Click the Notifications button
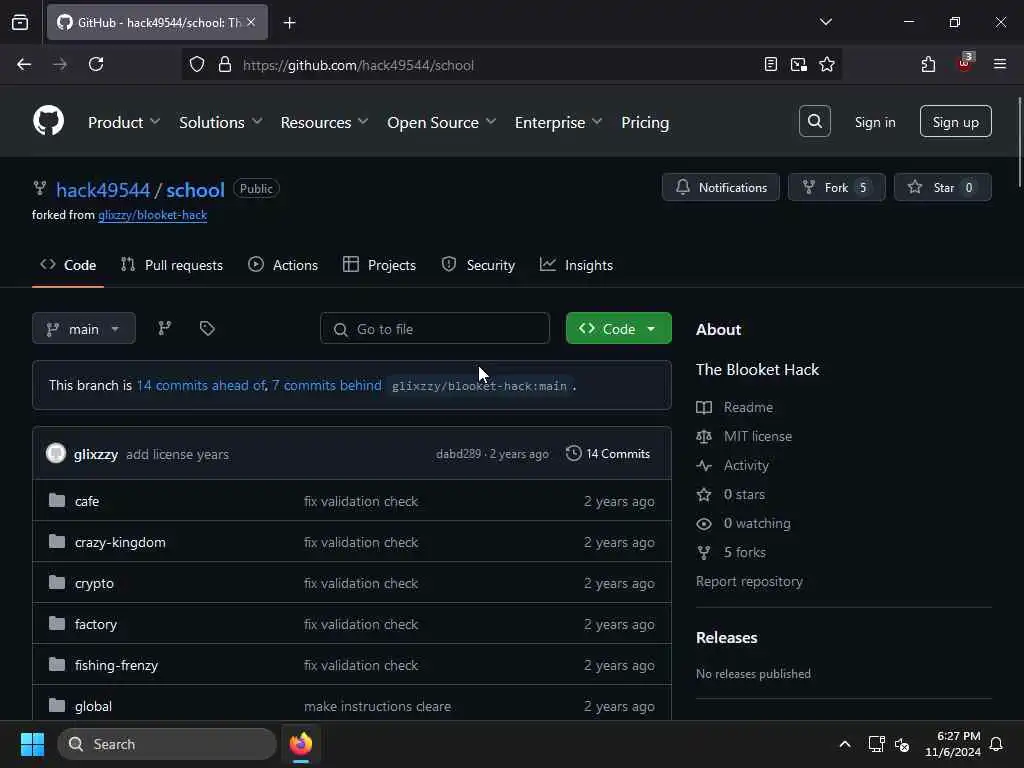The width and height of the screenshot is (1024, 768). click(720, 187)
